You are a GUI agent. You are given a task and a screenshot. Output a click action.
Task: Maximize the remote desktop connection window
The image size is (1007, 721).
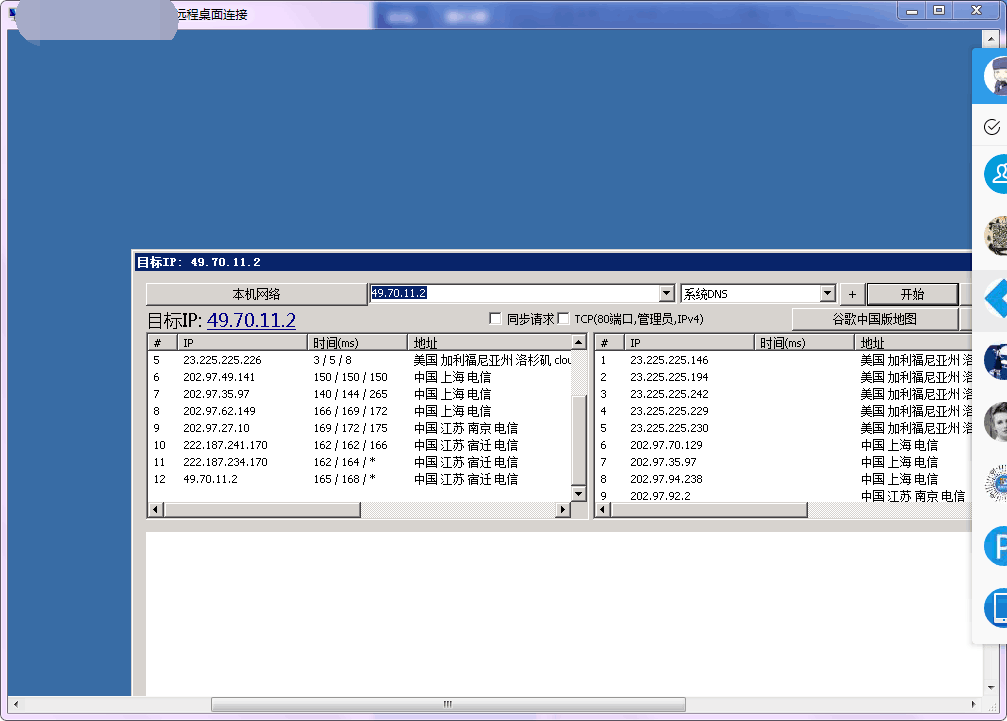click(939, 10)
